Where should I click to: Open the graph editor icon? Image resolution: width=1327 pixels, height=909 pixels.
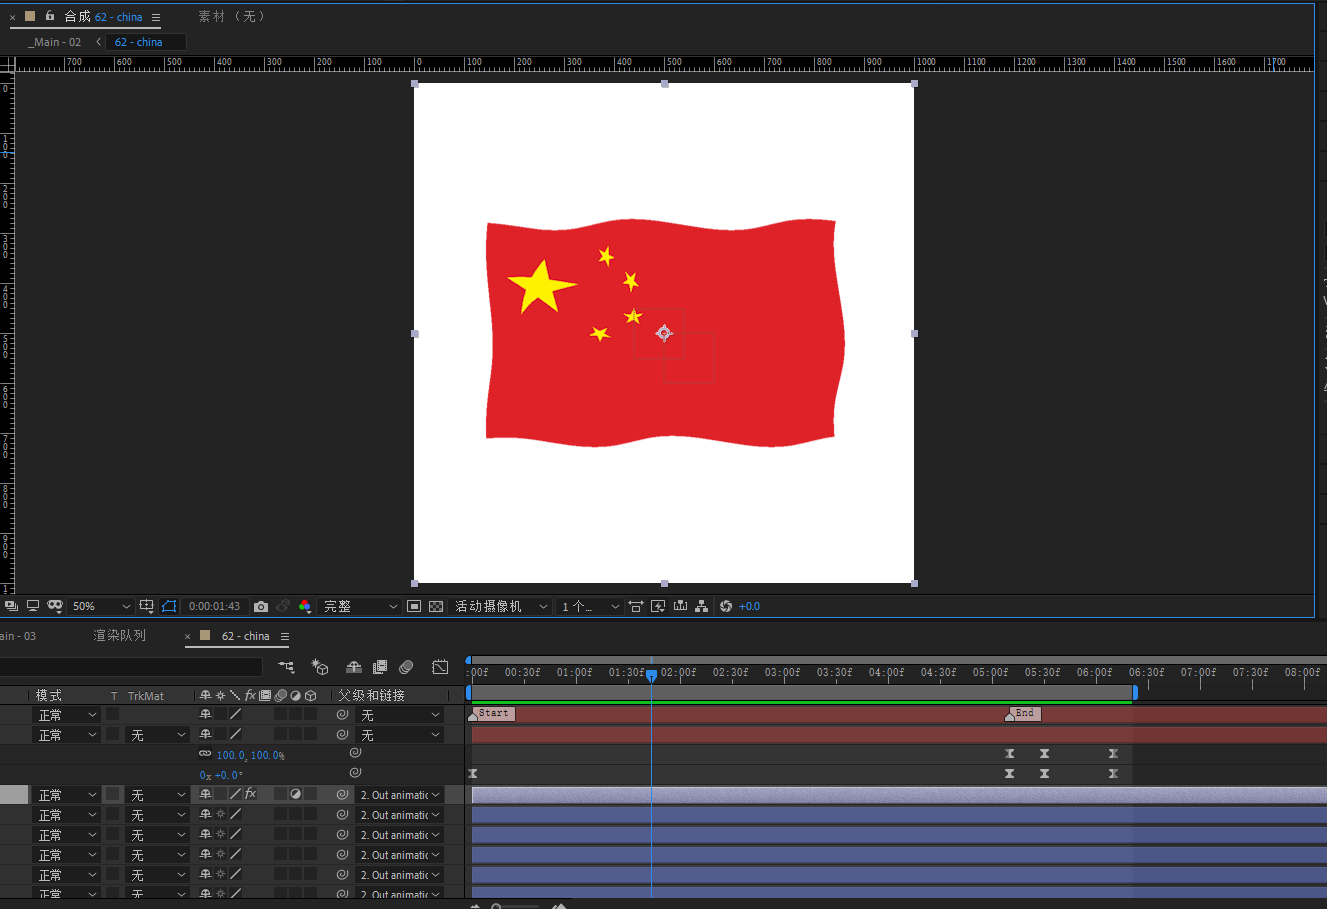440,667
